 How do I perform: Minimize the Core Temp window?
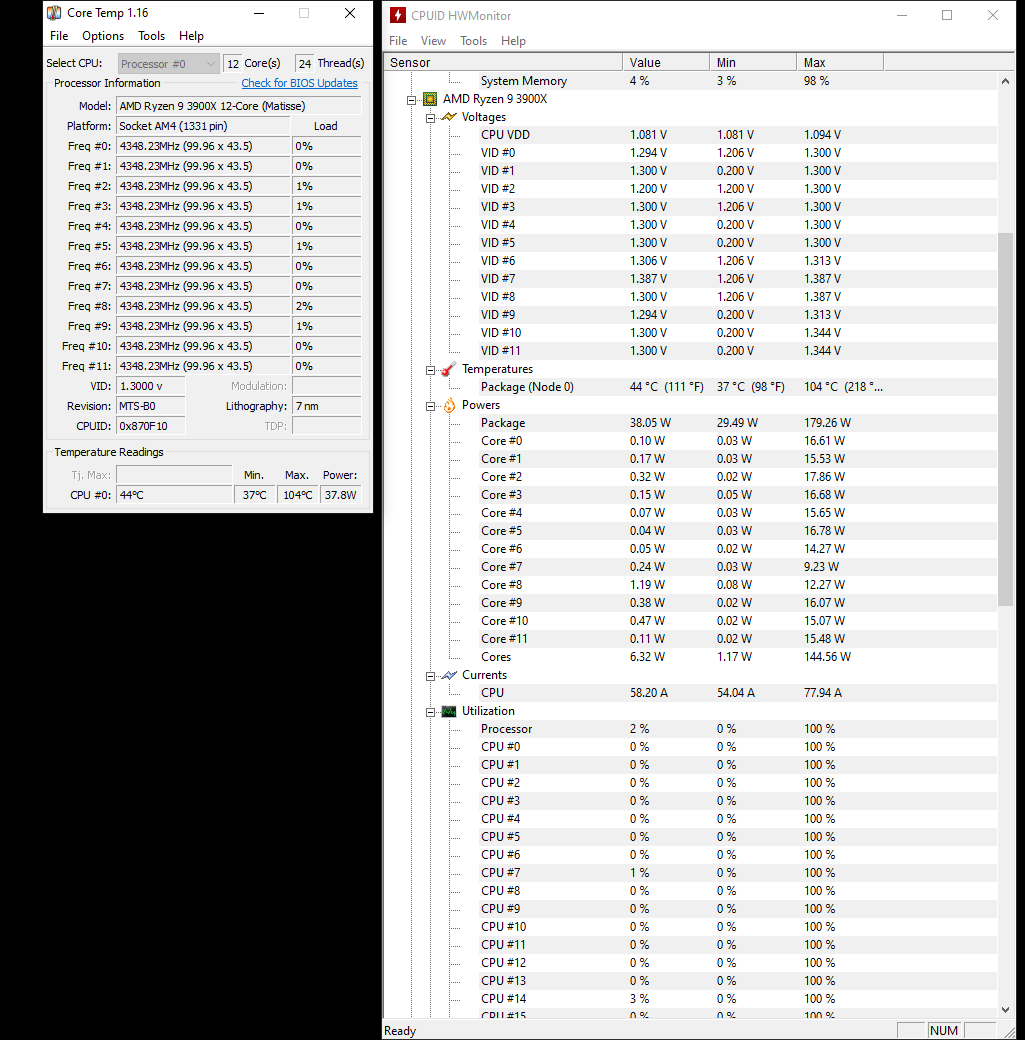[x=259, y=13]
